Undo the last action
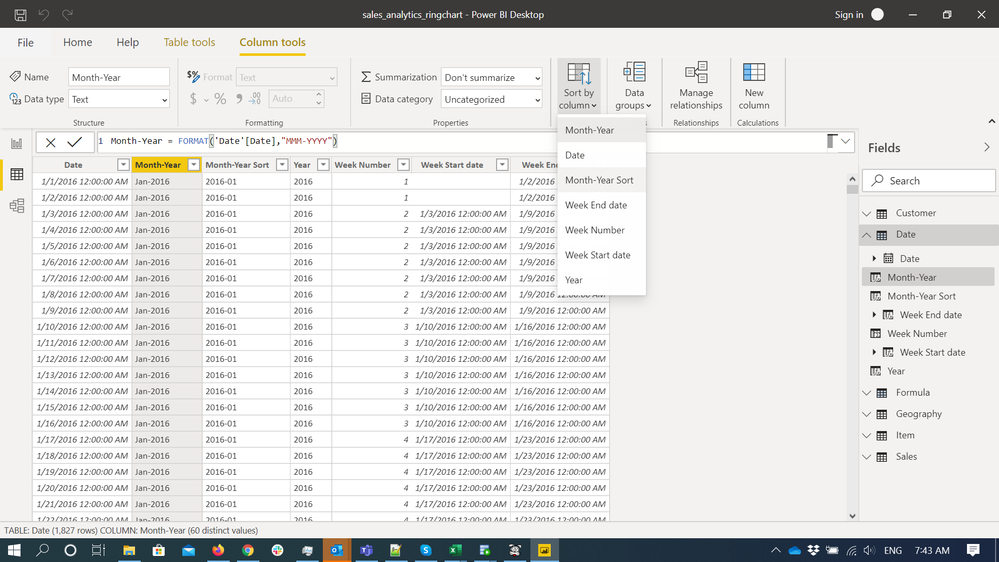Viewport: 999px width, 562px height. tap(43, 15)
